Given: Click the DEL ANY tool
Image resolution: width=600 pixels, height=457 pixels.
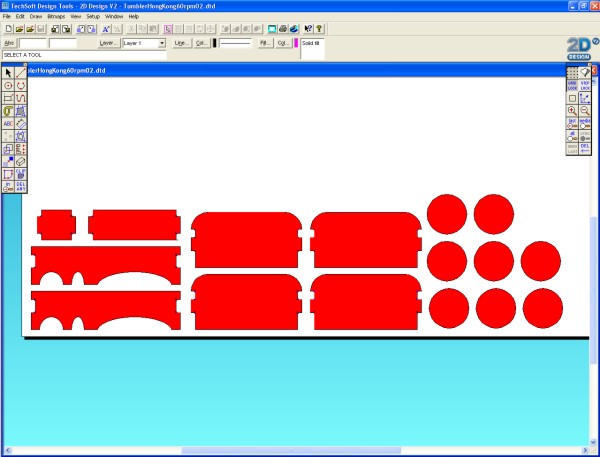Looking at the screenshot, I should point(21,186).
